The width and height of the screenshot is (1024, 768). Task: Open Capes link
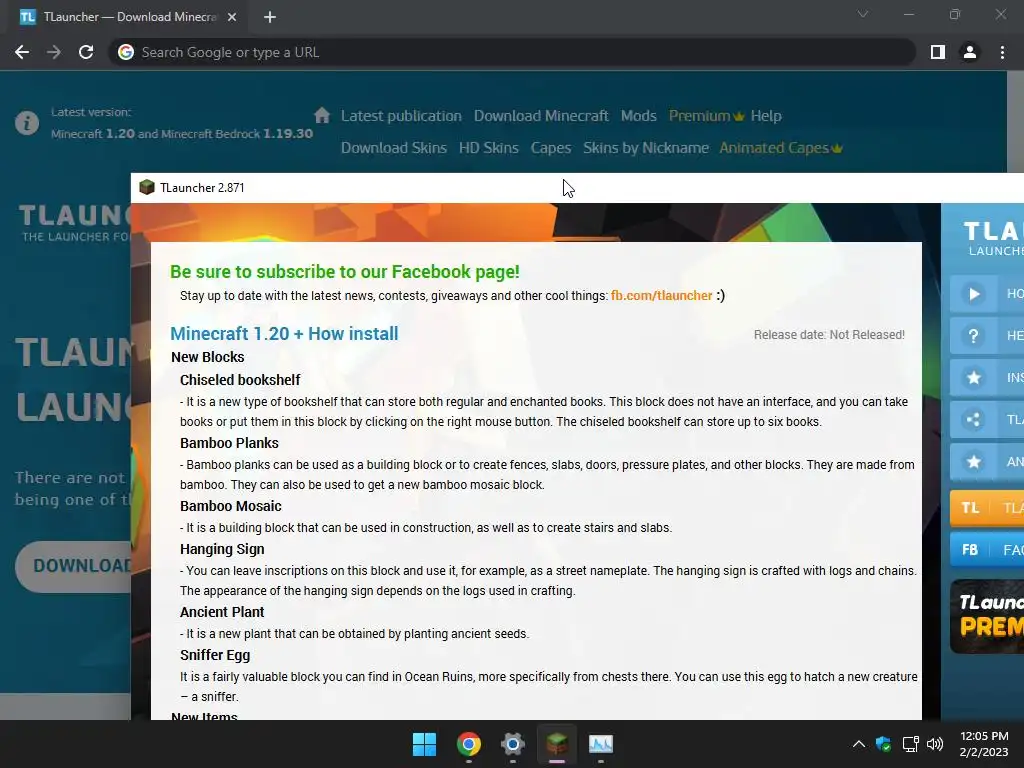coord(551,148)
